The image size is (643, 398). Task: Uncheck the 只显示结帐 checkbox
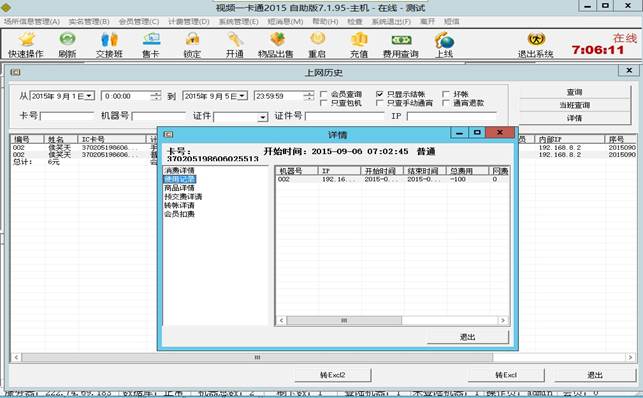click(379, 94)
